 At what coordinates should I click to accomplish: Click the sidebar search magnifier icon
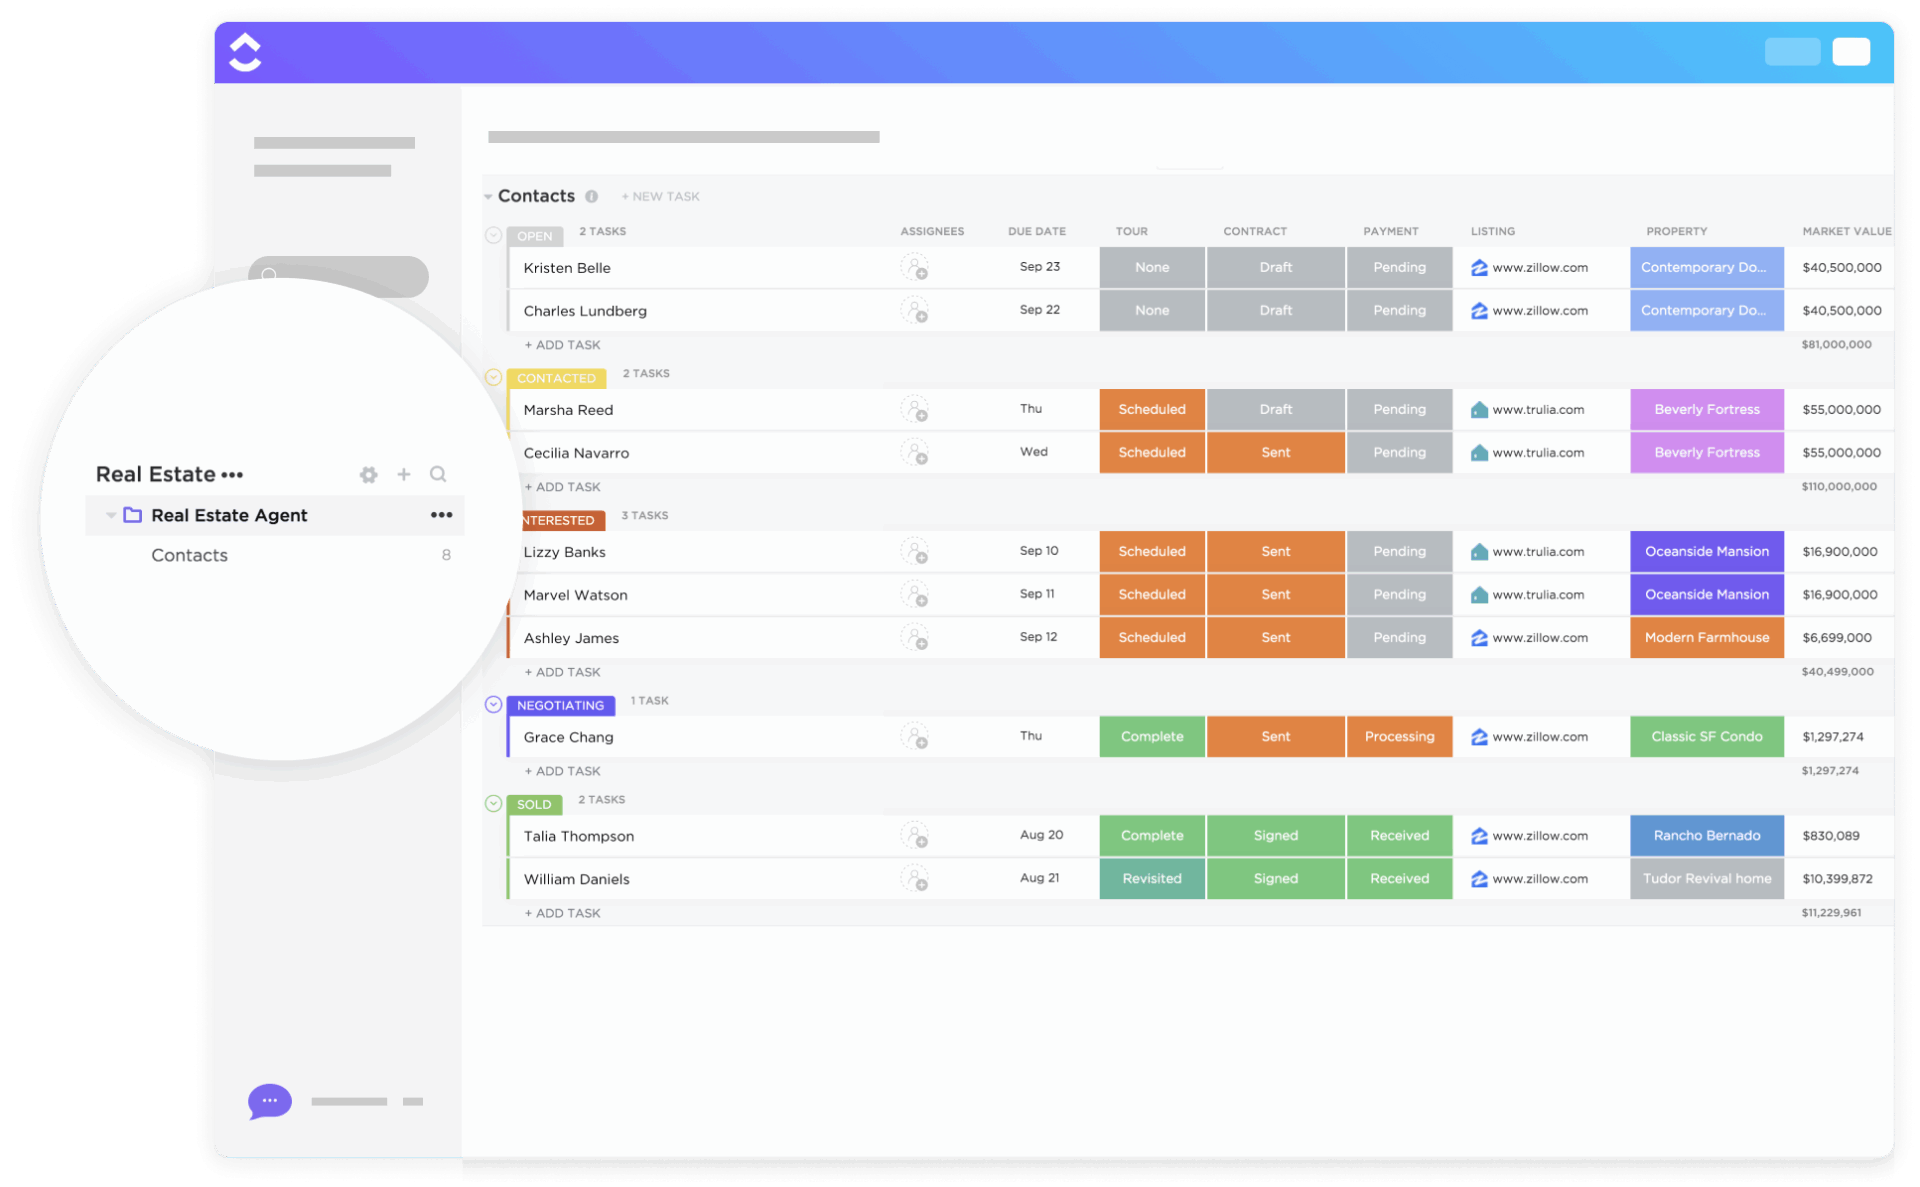point(438,475)
